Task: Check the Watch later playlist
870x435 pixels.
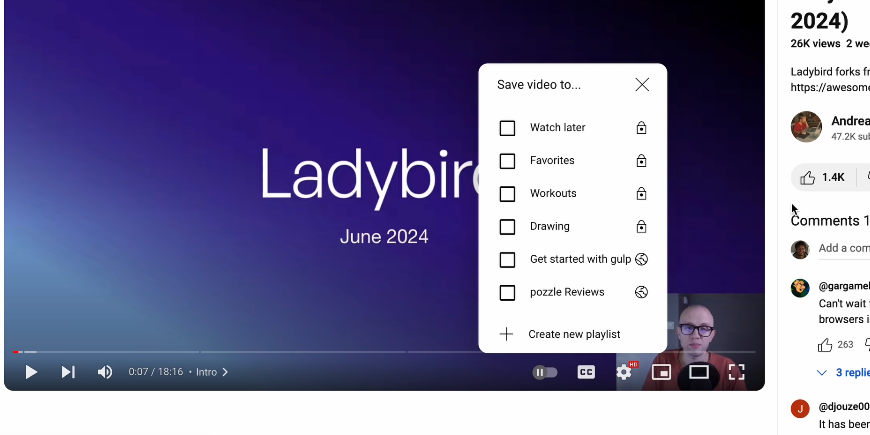Action: tap(507, 128)
